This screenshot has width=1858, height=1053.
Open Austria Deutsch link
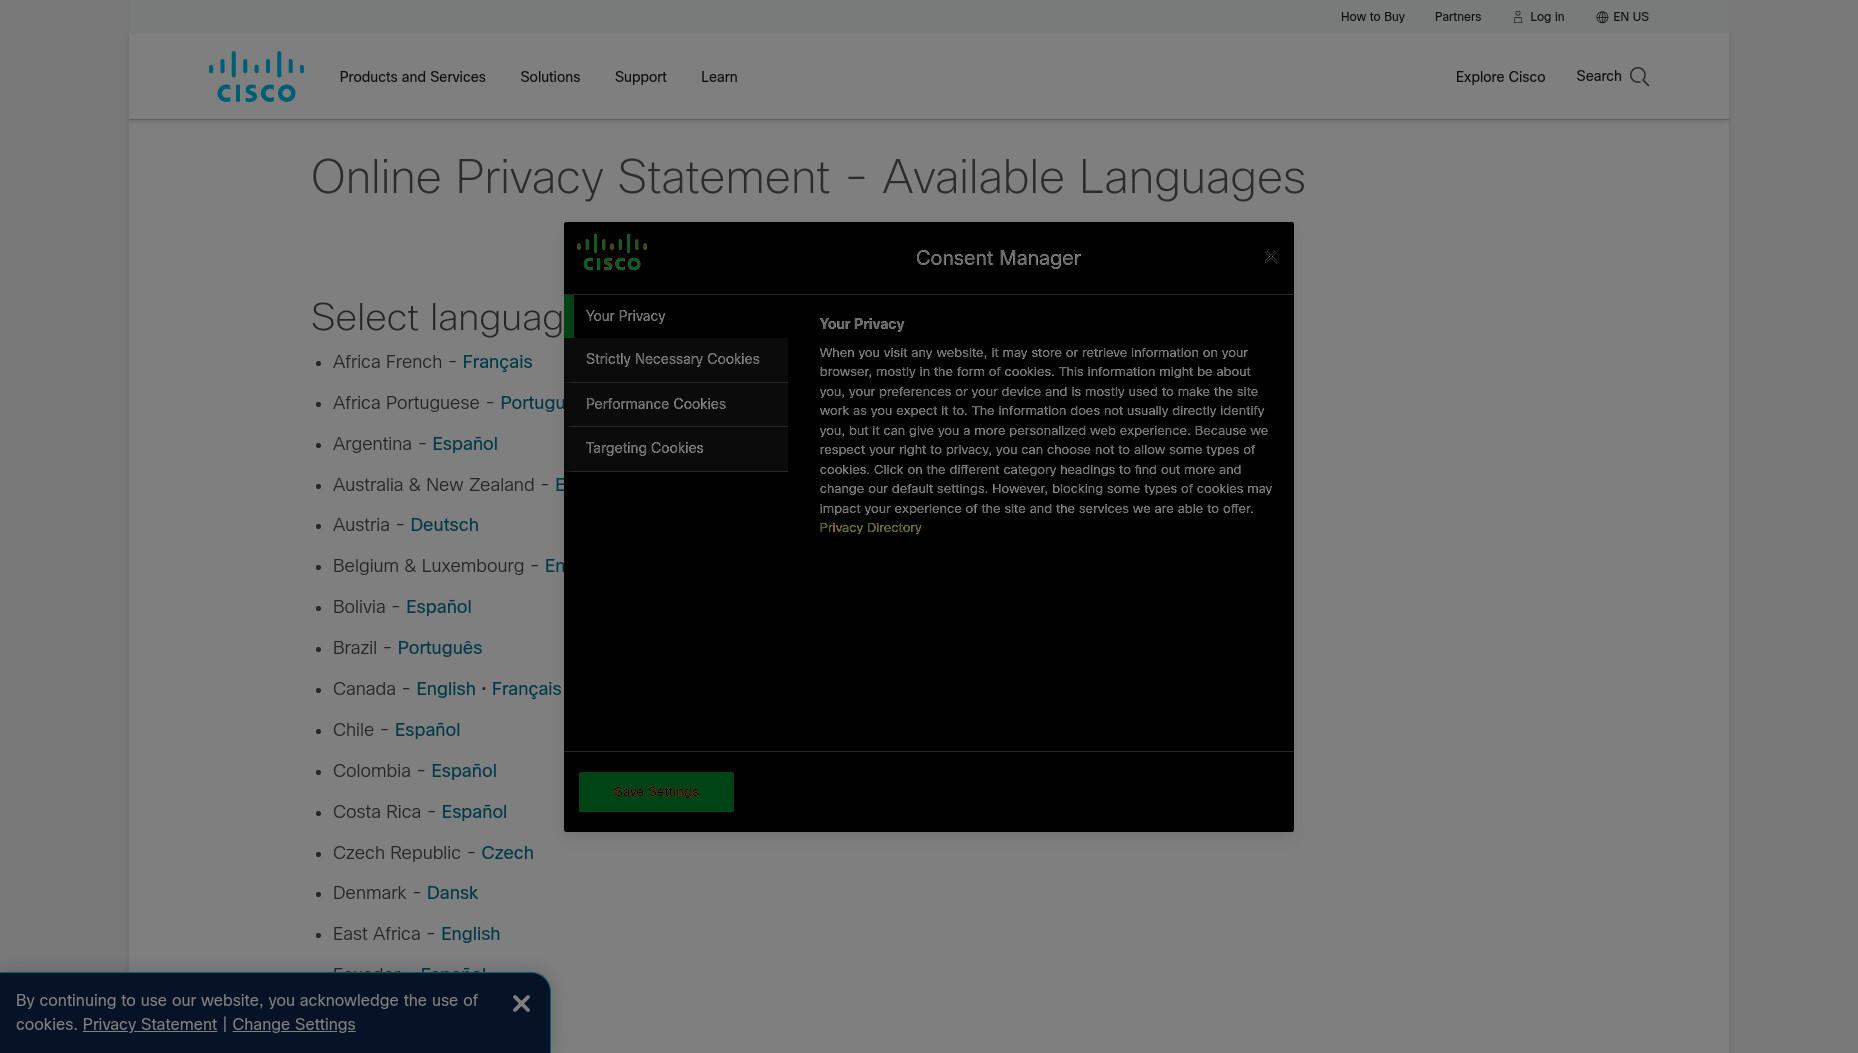(444, 525)
